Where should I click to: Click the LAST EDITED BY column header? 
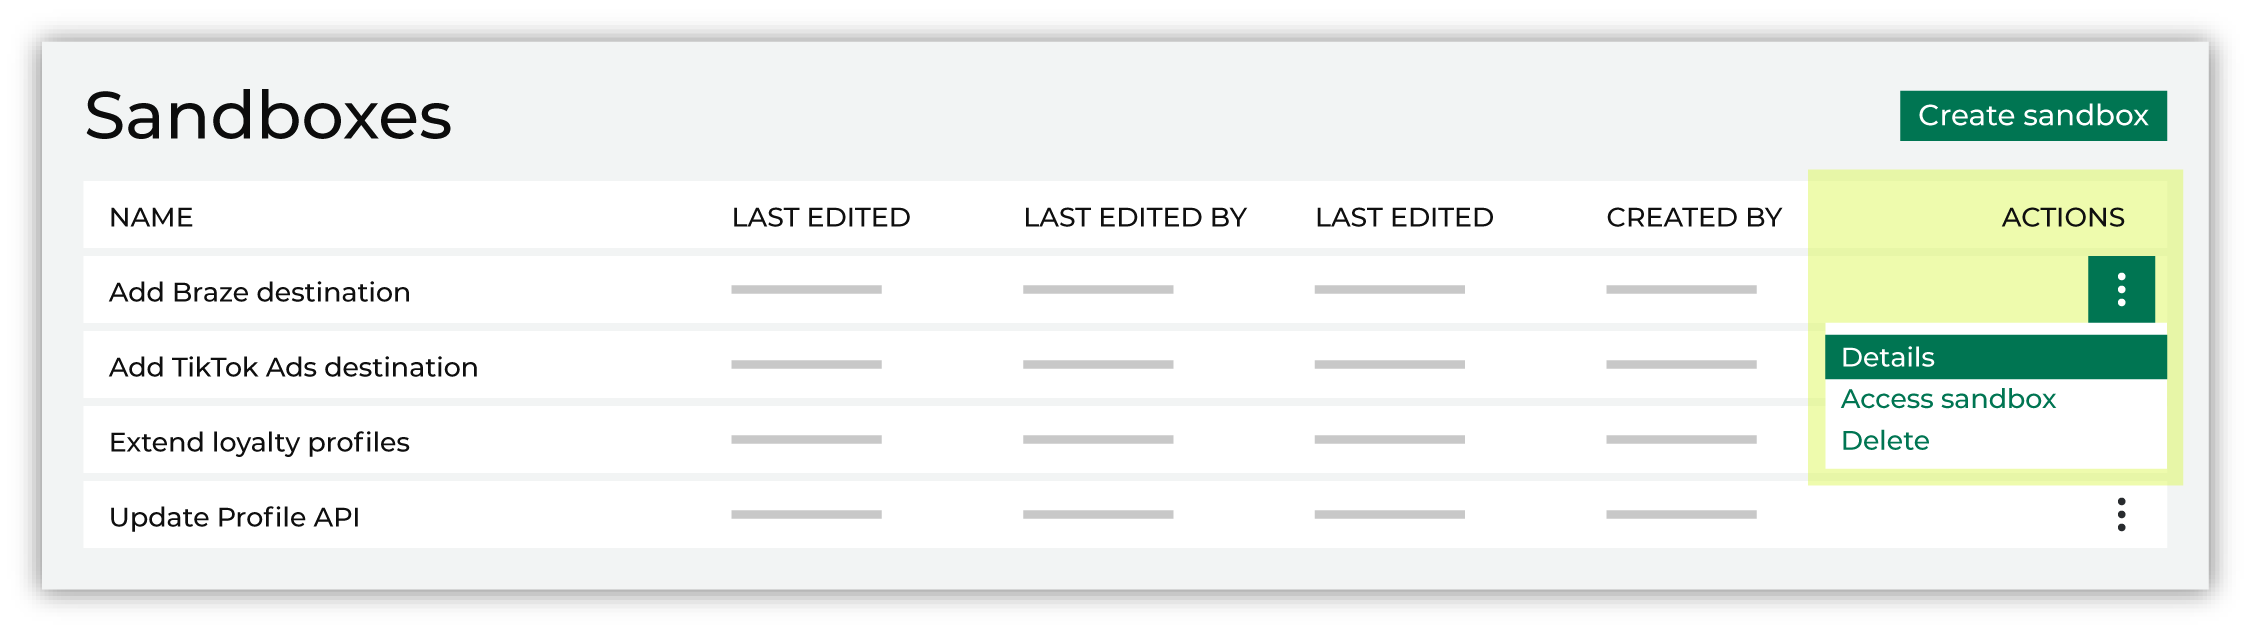[1135, 217]
